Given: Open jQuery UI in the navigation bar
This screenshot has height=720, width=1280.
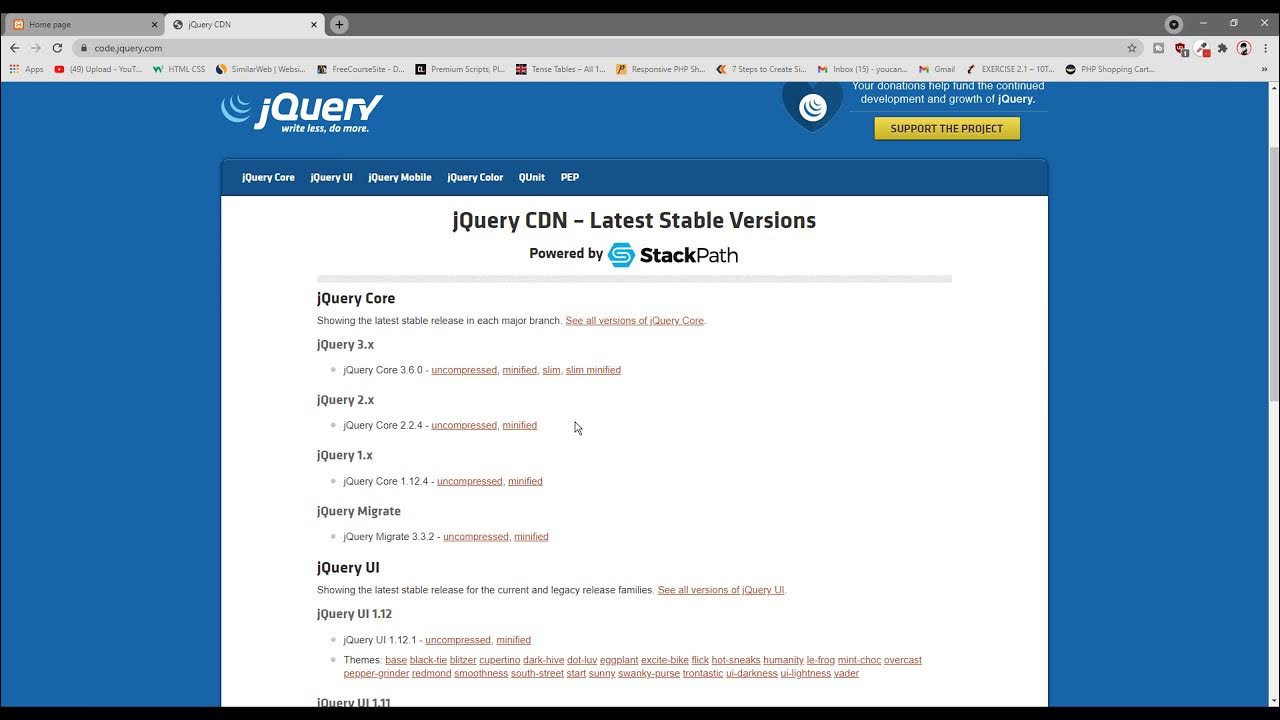Looking at the screenshot, I should coord(331,177).
